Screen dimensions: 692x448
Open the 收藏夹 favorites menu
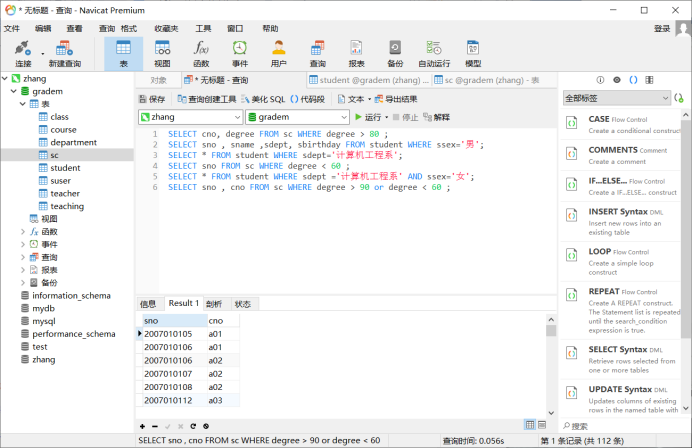pos(166,29)
